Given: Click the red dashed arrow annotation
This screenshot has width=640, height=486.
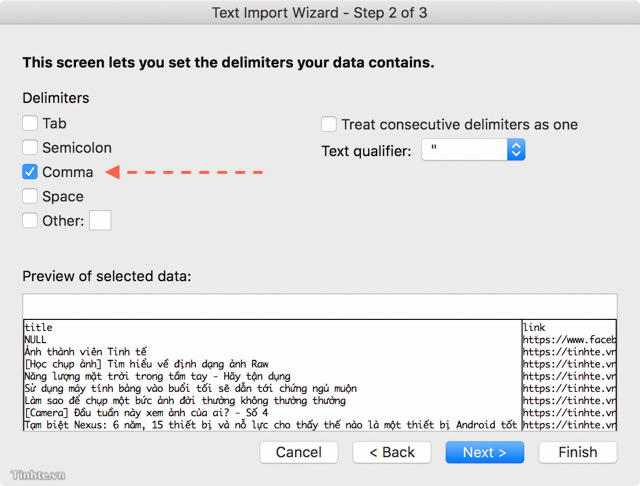Looking at the screenshot, I should click(x=184, y=172).
